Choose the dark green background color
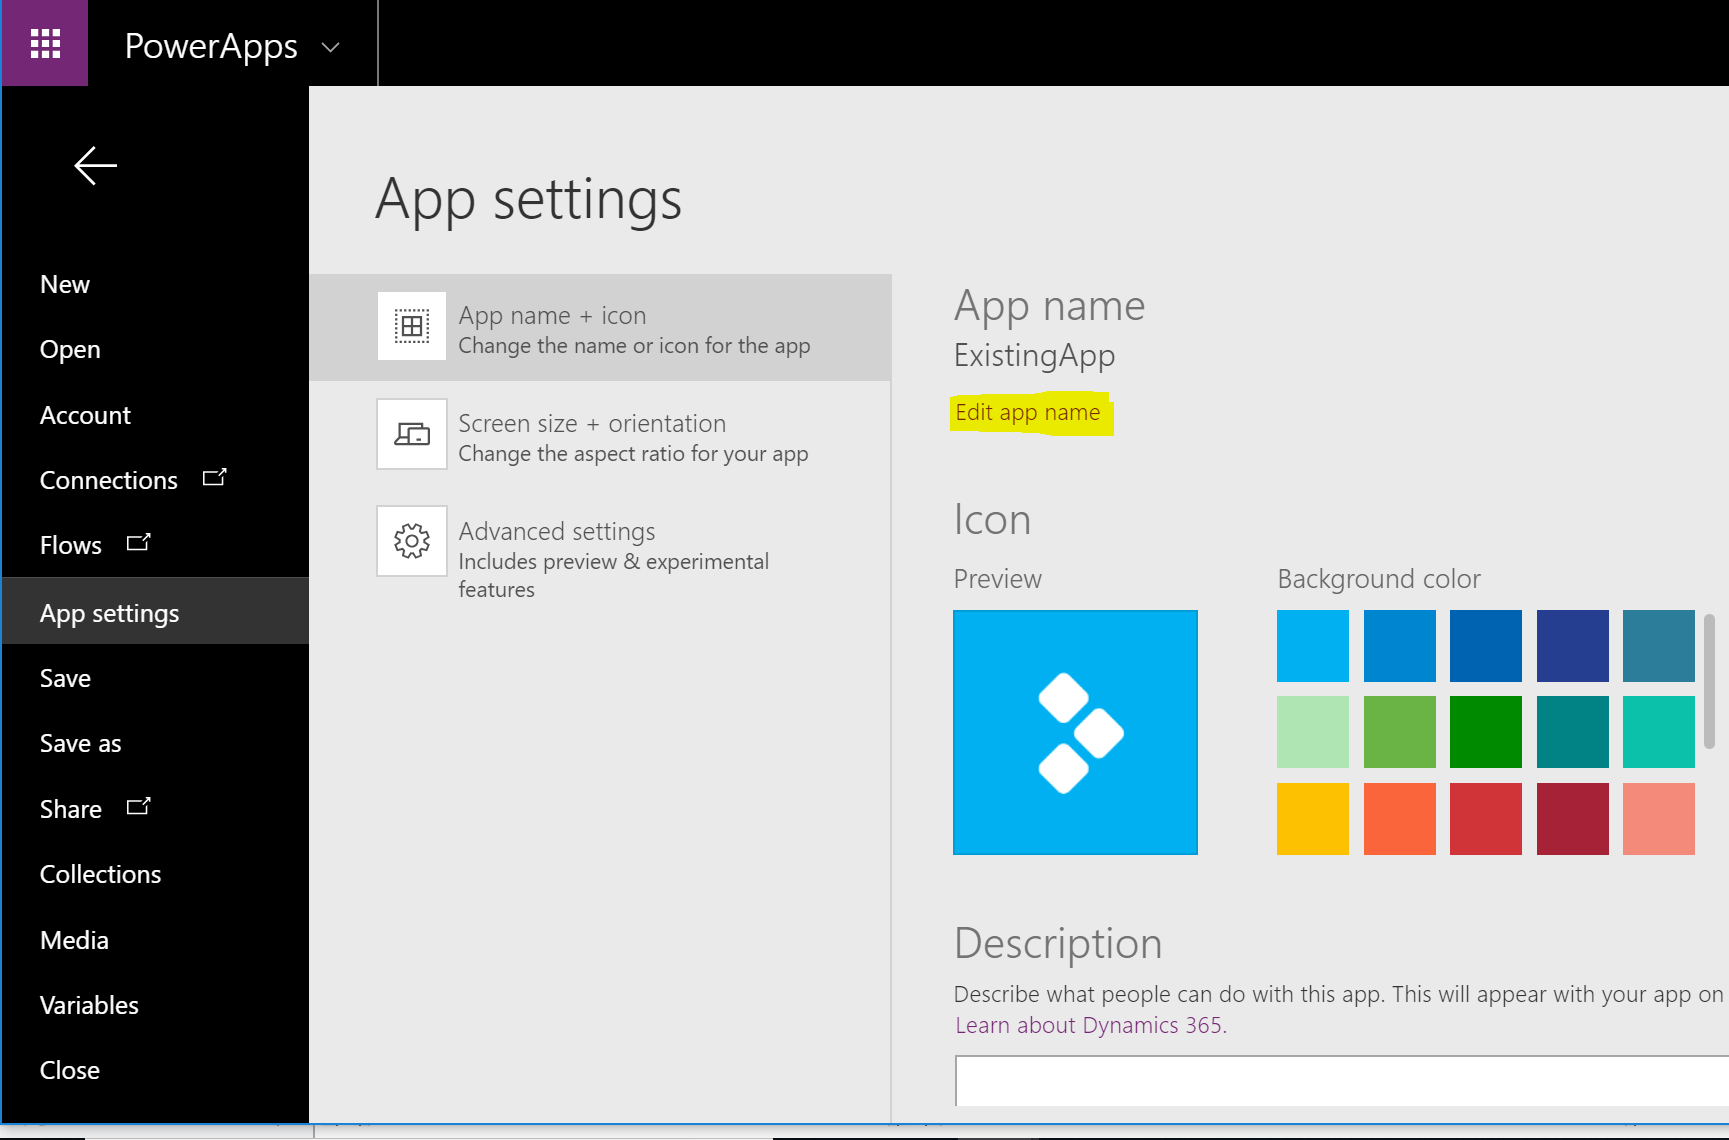 (1485, 732)
